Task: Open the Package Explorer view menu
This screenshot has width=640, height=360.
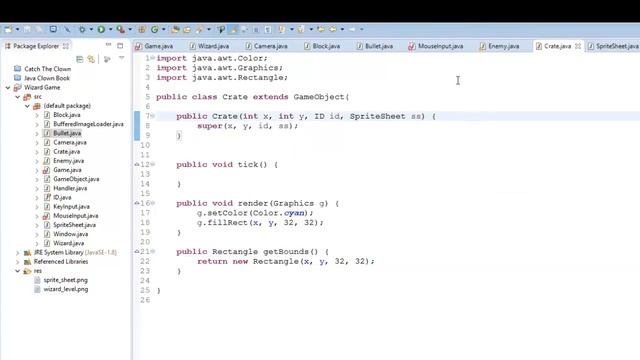Action: coord(121,59)
